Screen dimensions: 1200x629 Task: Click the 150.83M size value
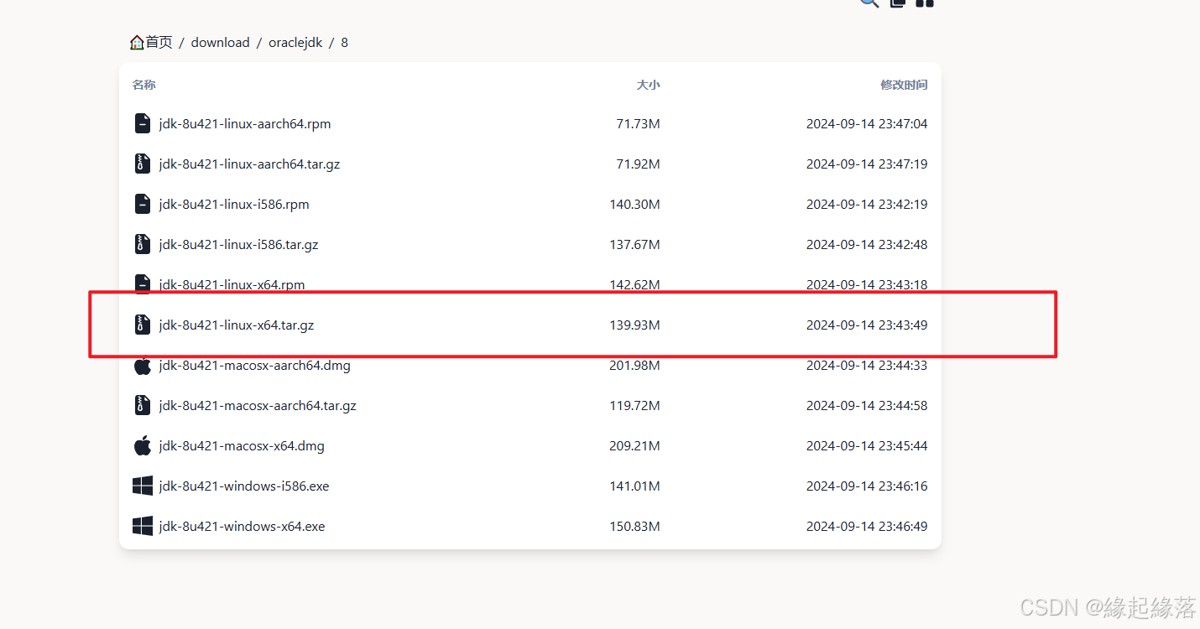click(635, 526)
